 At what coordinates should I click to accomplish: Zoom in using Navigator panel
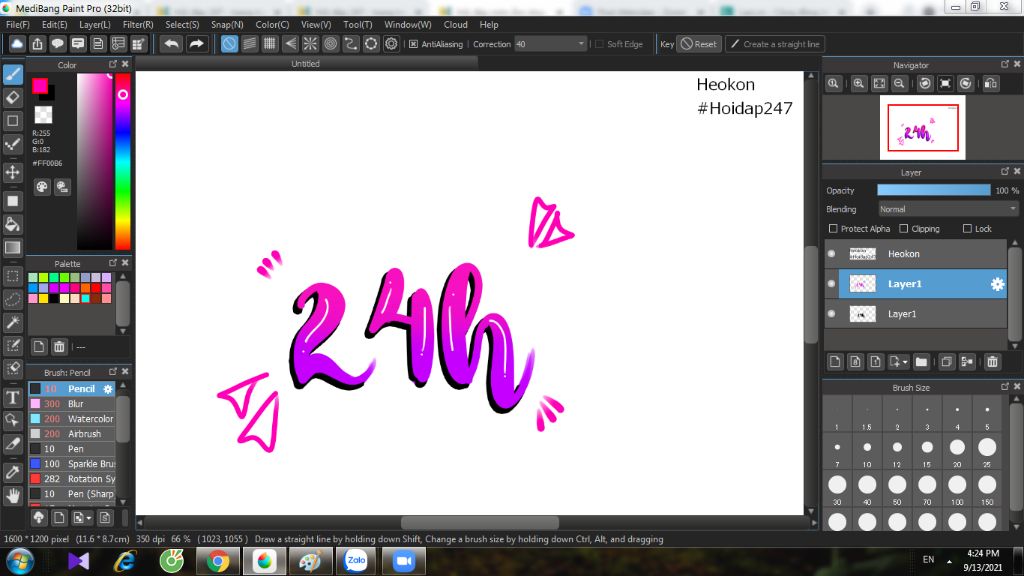[859, 84]
